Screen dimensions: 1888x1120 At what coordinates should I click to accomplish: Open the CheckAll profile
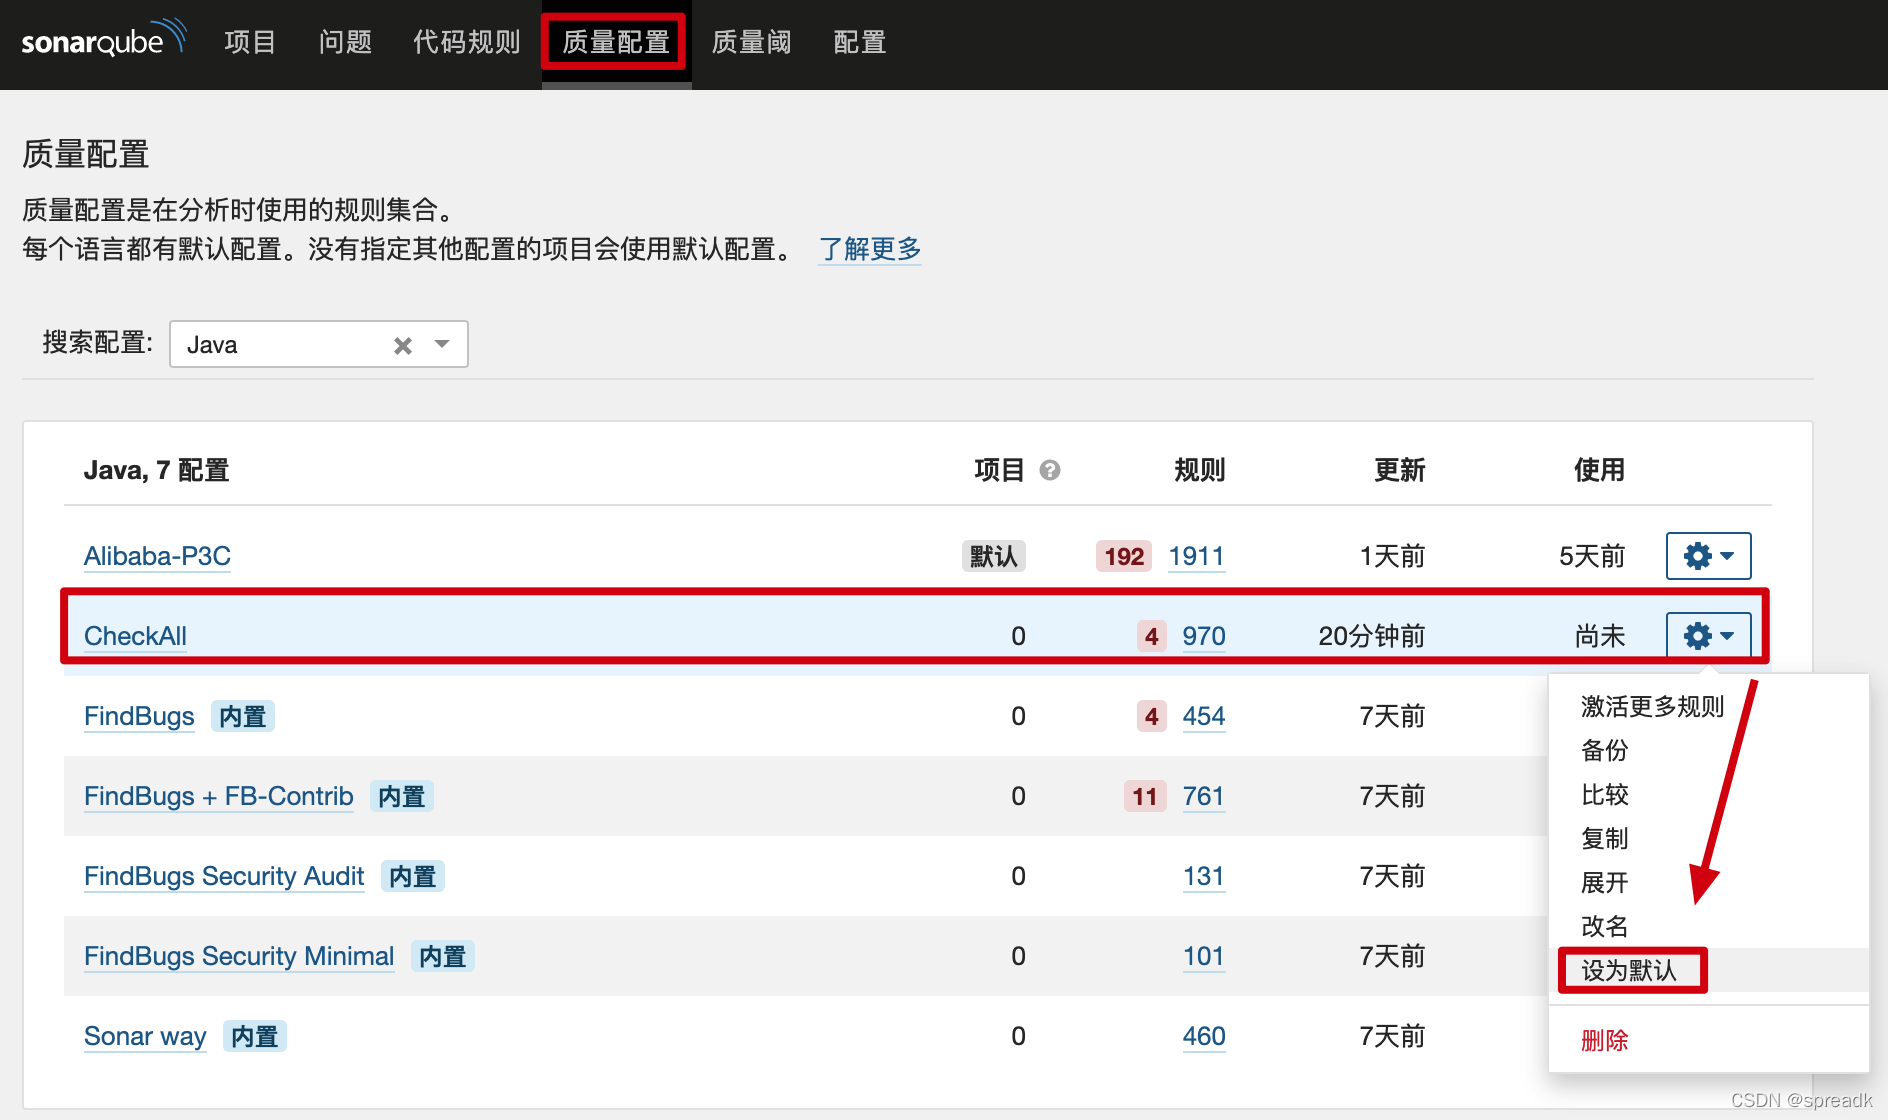[x=135, y=636]
